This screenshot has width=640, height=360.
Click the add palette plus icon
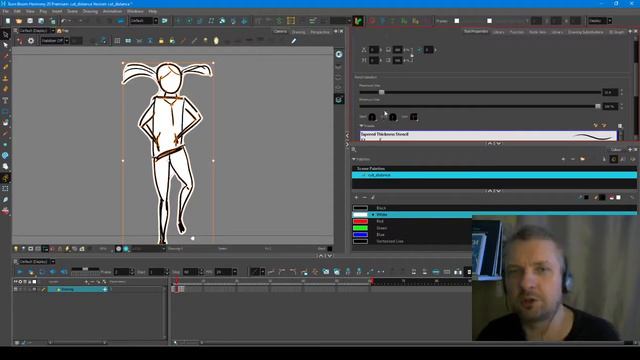[564, 159]
